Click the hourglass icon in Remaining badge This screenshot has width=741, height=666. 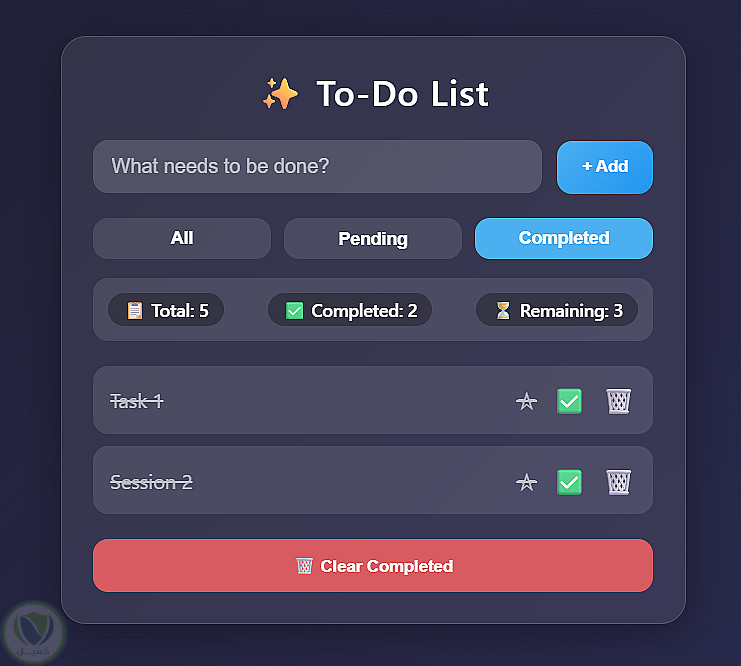(503, 311)
